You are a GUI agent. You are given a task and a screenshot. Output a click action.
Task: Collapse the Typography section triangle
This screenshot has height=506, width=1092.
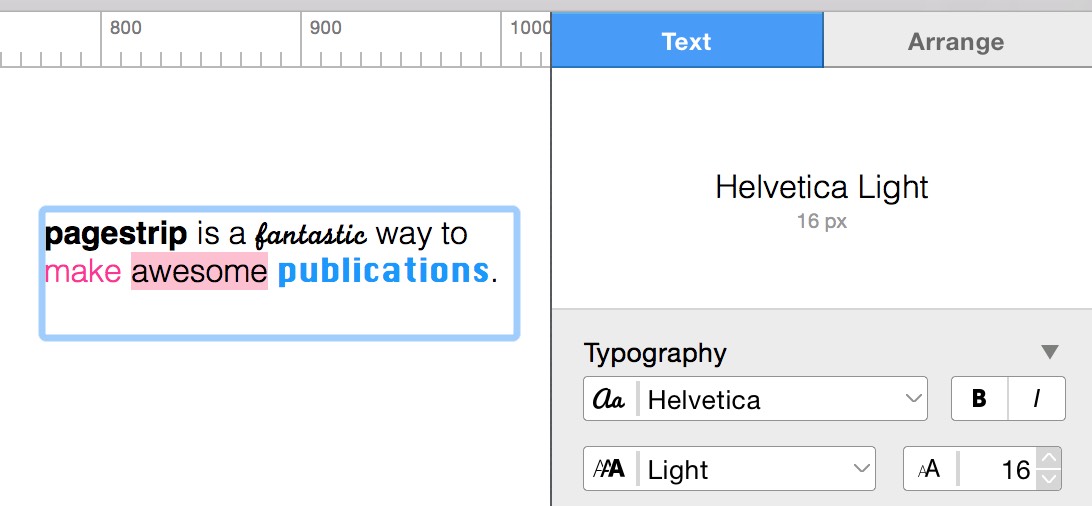tap(1049, 352)
